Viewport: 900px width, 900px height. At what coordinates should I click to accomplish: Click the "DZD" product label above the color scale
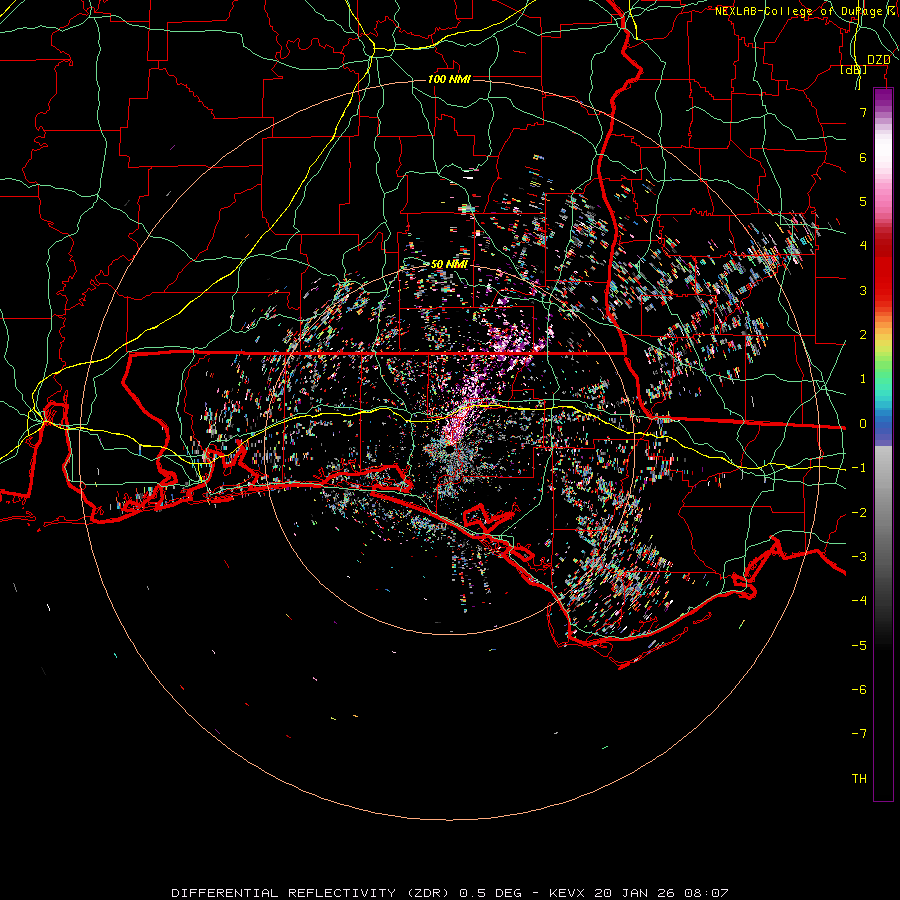[879, 60]
